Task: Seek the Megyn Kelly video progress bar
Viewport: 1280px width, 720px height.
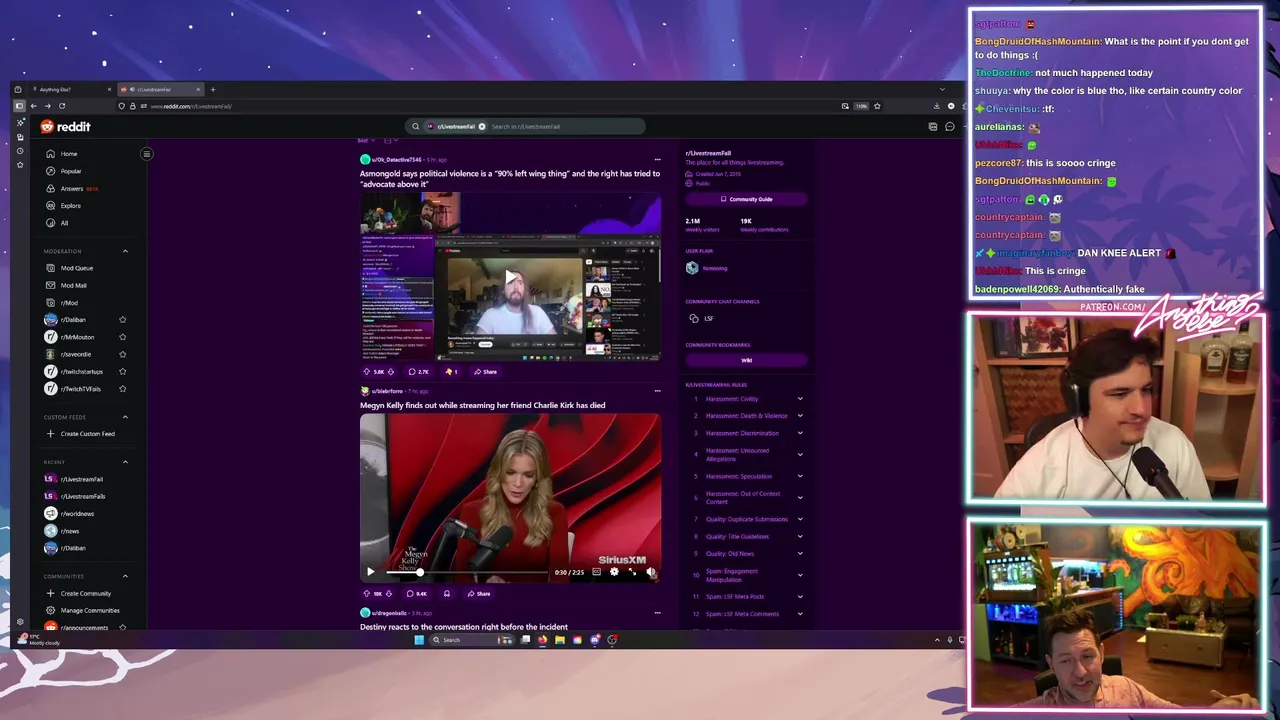Action: [x=467, y=573]
